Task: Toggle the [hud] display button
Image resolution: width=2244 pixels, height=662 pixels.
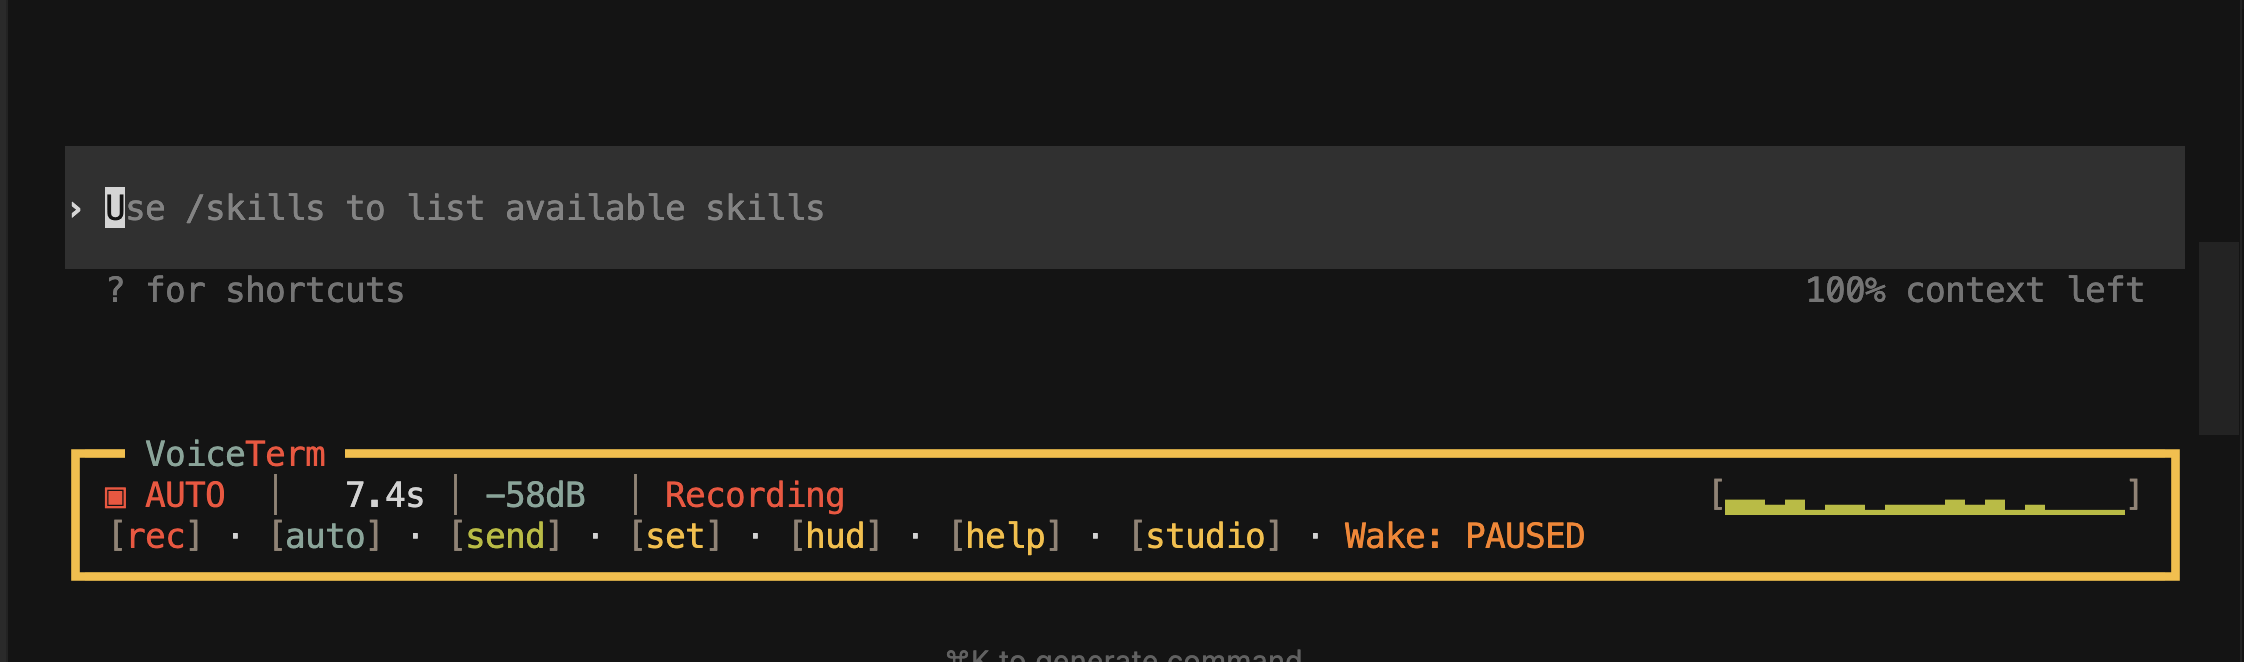Action: point(835,536)
